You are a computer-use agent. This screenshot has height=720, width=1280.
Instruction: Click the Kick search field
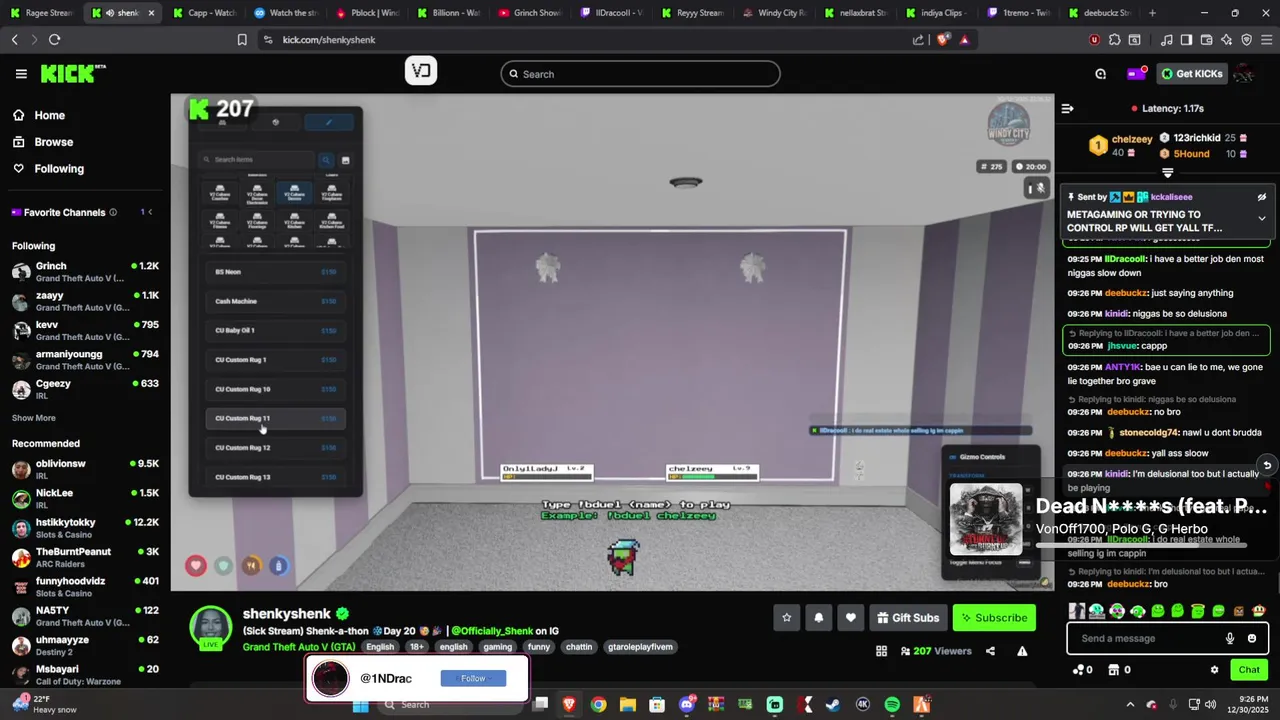pyautogui.click(x=640, y=74)
